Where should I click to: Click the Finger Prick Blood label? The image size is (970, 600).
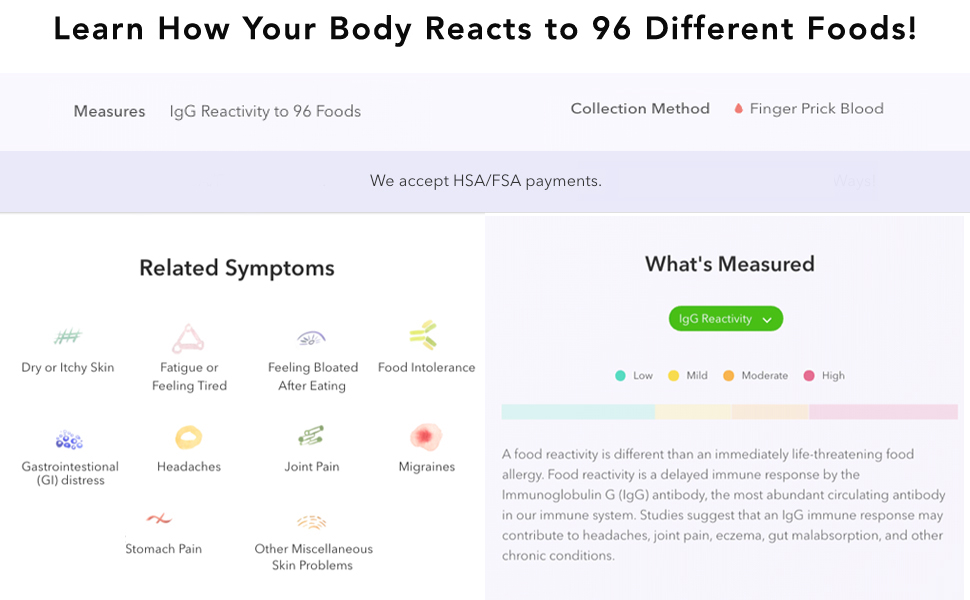coord(816,109)
